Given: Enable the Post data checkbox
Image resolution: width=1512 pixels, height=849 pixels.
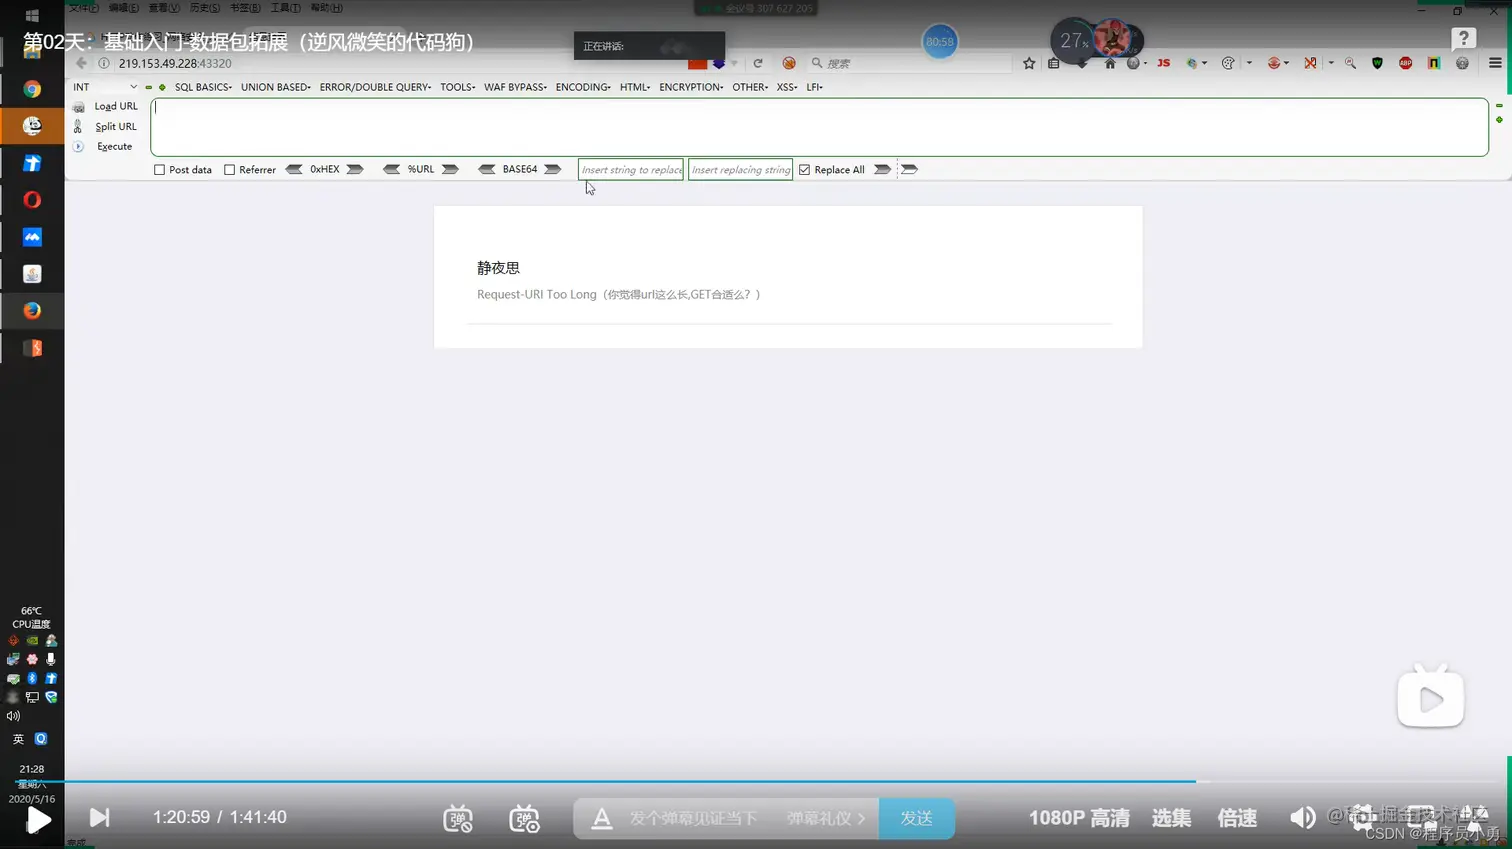Looking at the screenshot, I should (x=159, y=170).
